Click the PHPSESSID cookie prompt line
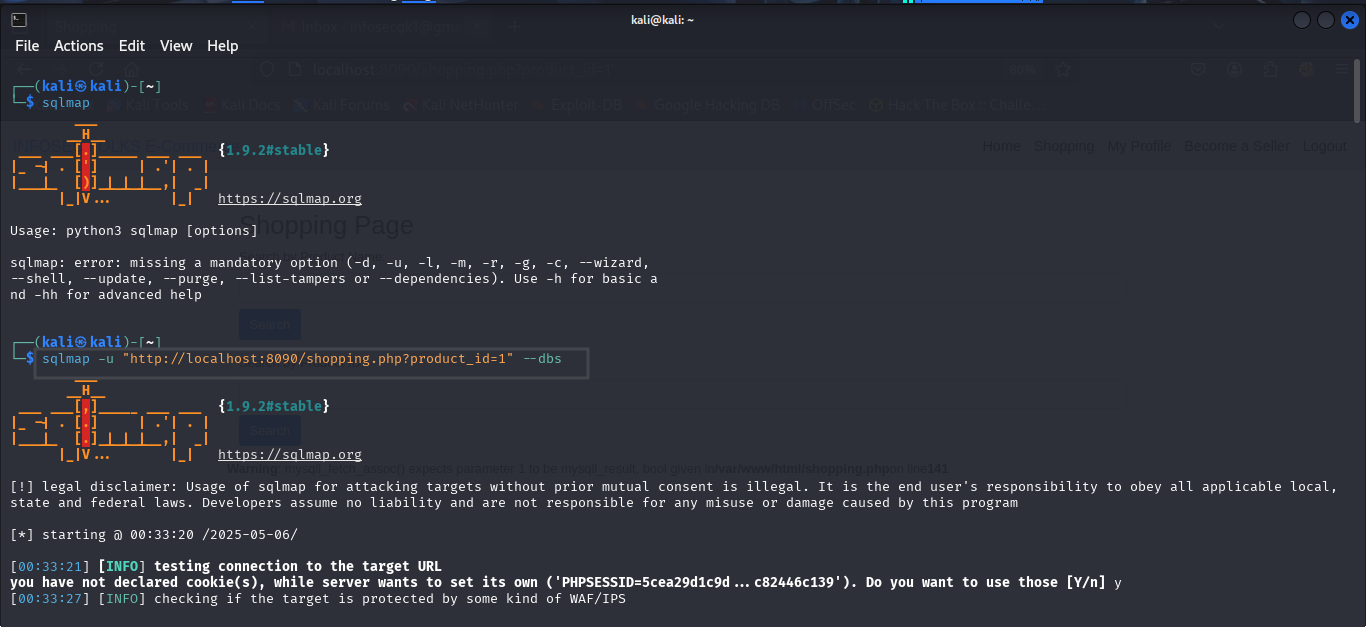This screenshot has height=627, width=1366. click(566, 582)
